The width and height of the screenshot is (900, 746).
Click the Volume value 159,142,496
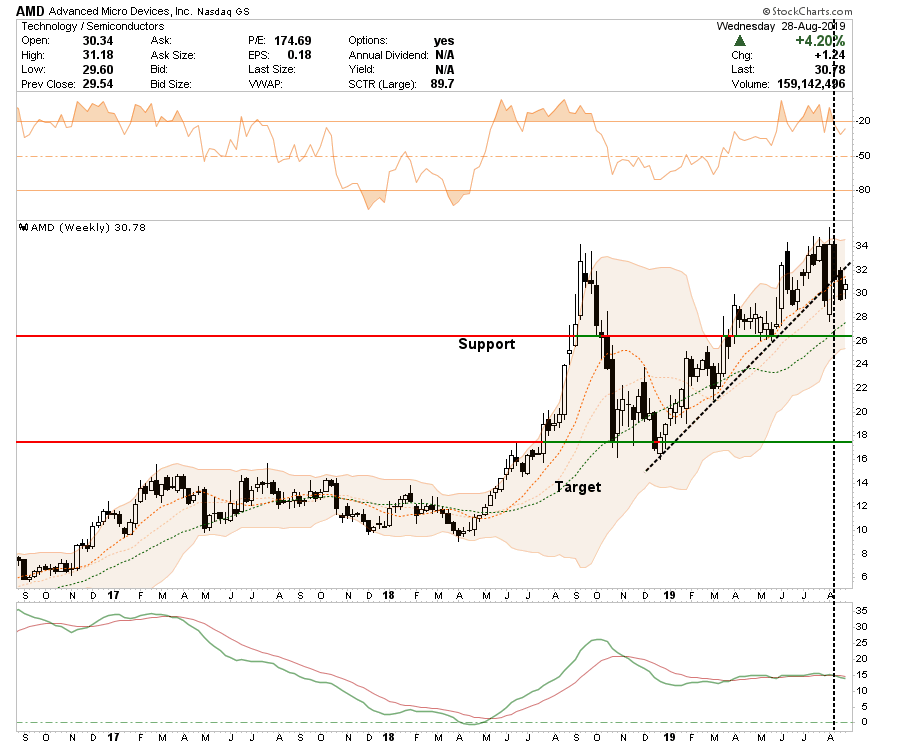[811, 84]
